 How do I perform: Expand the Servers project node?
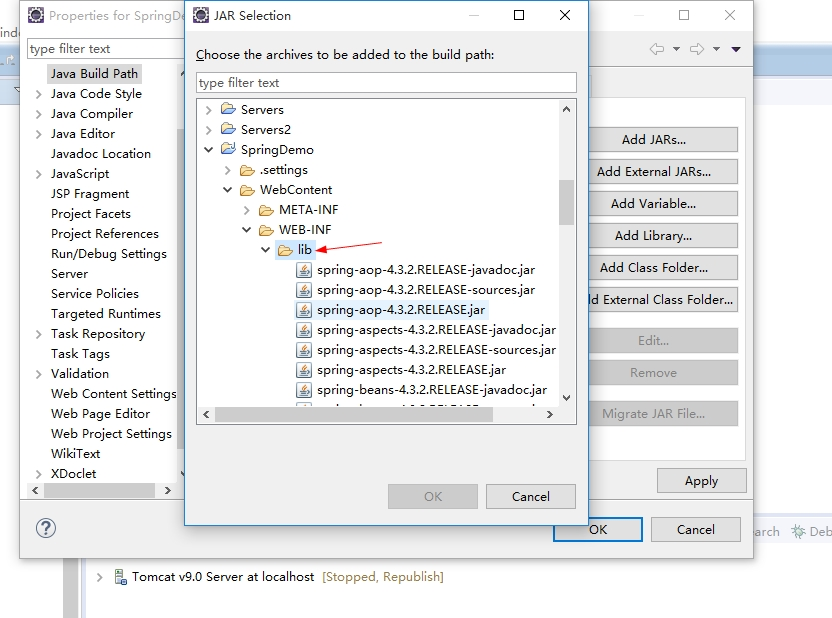(x=209, y=110)
